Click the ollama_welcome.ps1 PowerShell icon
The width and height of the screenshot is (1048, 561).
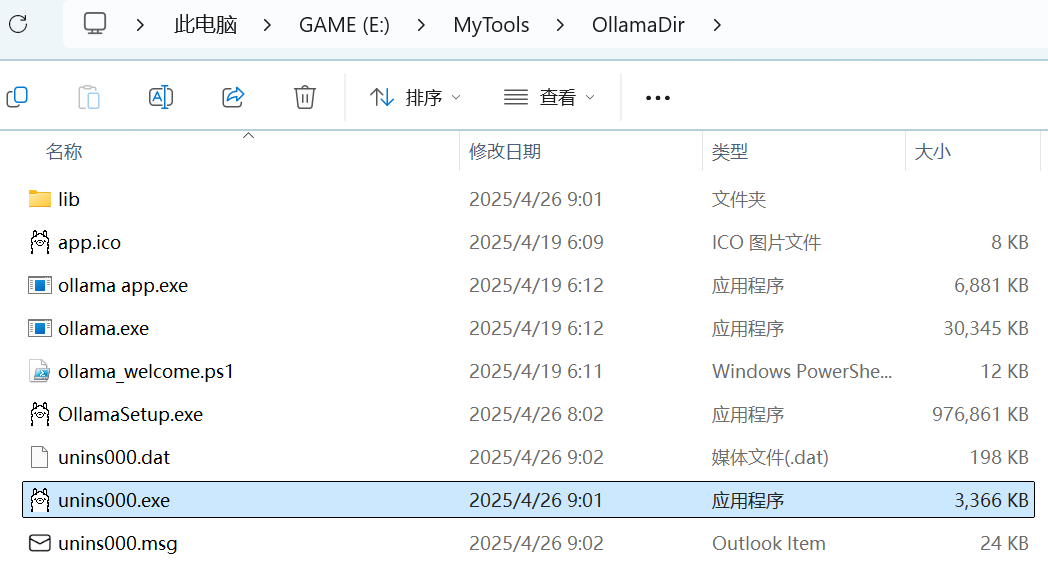coord(39,371)
